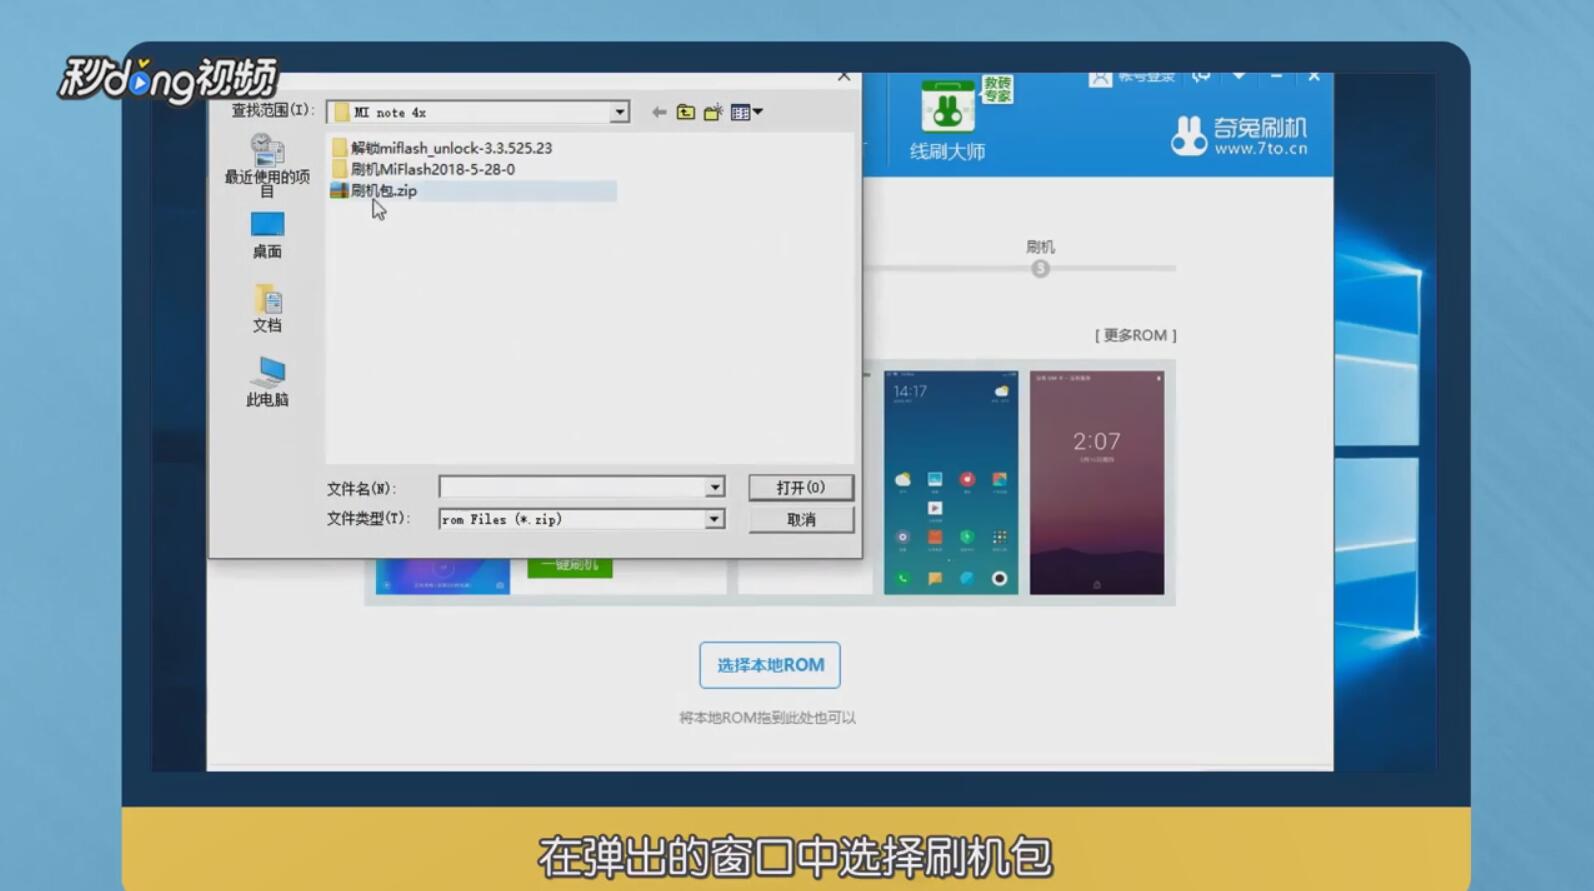This screenshot has height=891, width=1594.
Task: Select the ROM thumbnail showing 14:17
Action: coord(951,483)
